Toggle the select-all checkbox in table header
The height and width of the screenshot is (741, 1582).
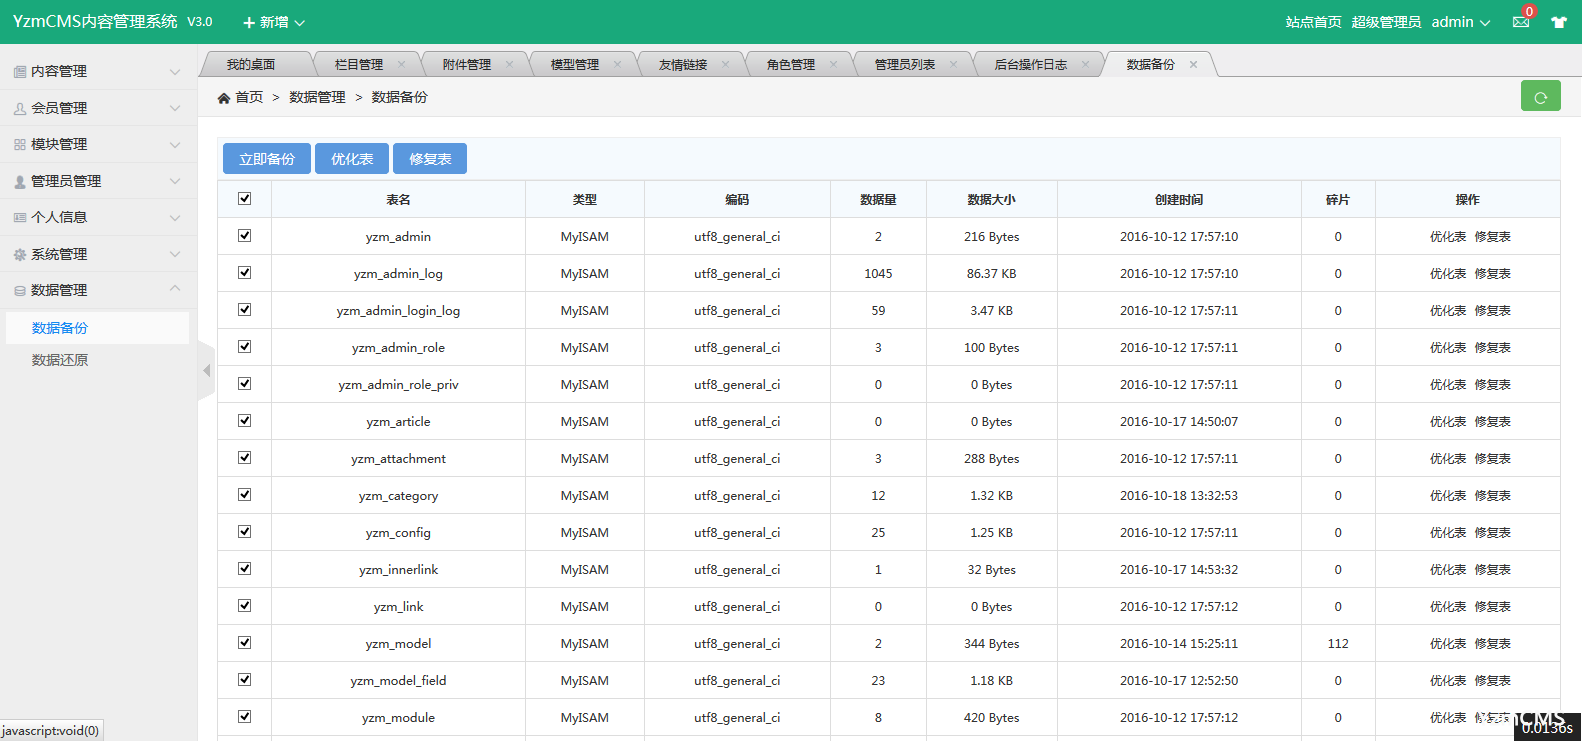pos(245,199)
